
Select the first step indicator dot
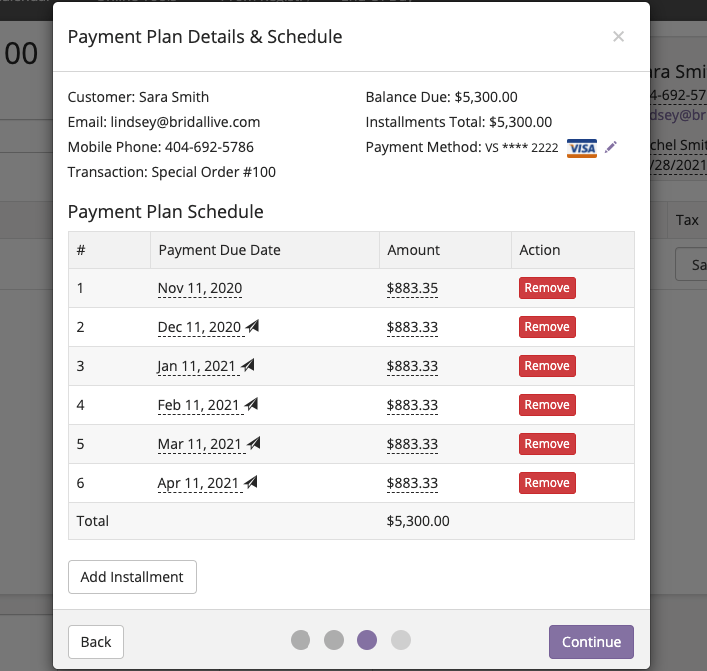(300, 640)
